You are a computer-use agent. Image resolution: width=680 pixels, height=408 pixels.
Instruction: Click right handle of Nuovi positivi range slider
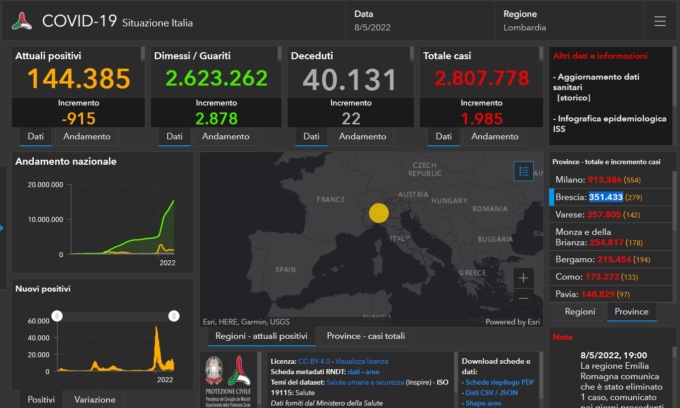click(x=174, y=316)
